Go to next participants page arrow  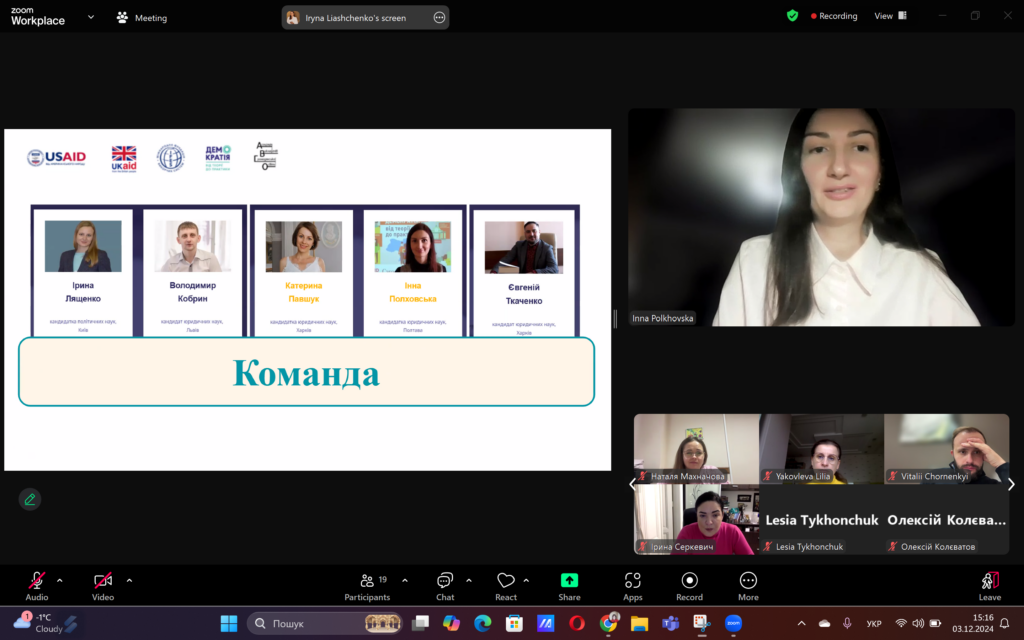click(1011, 484)
